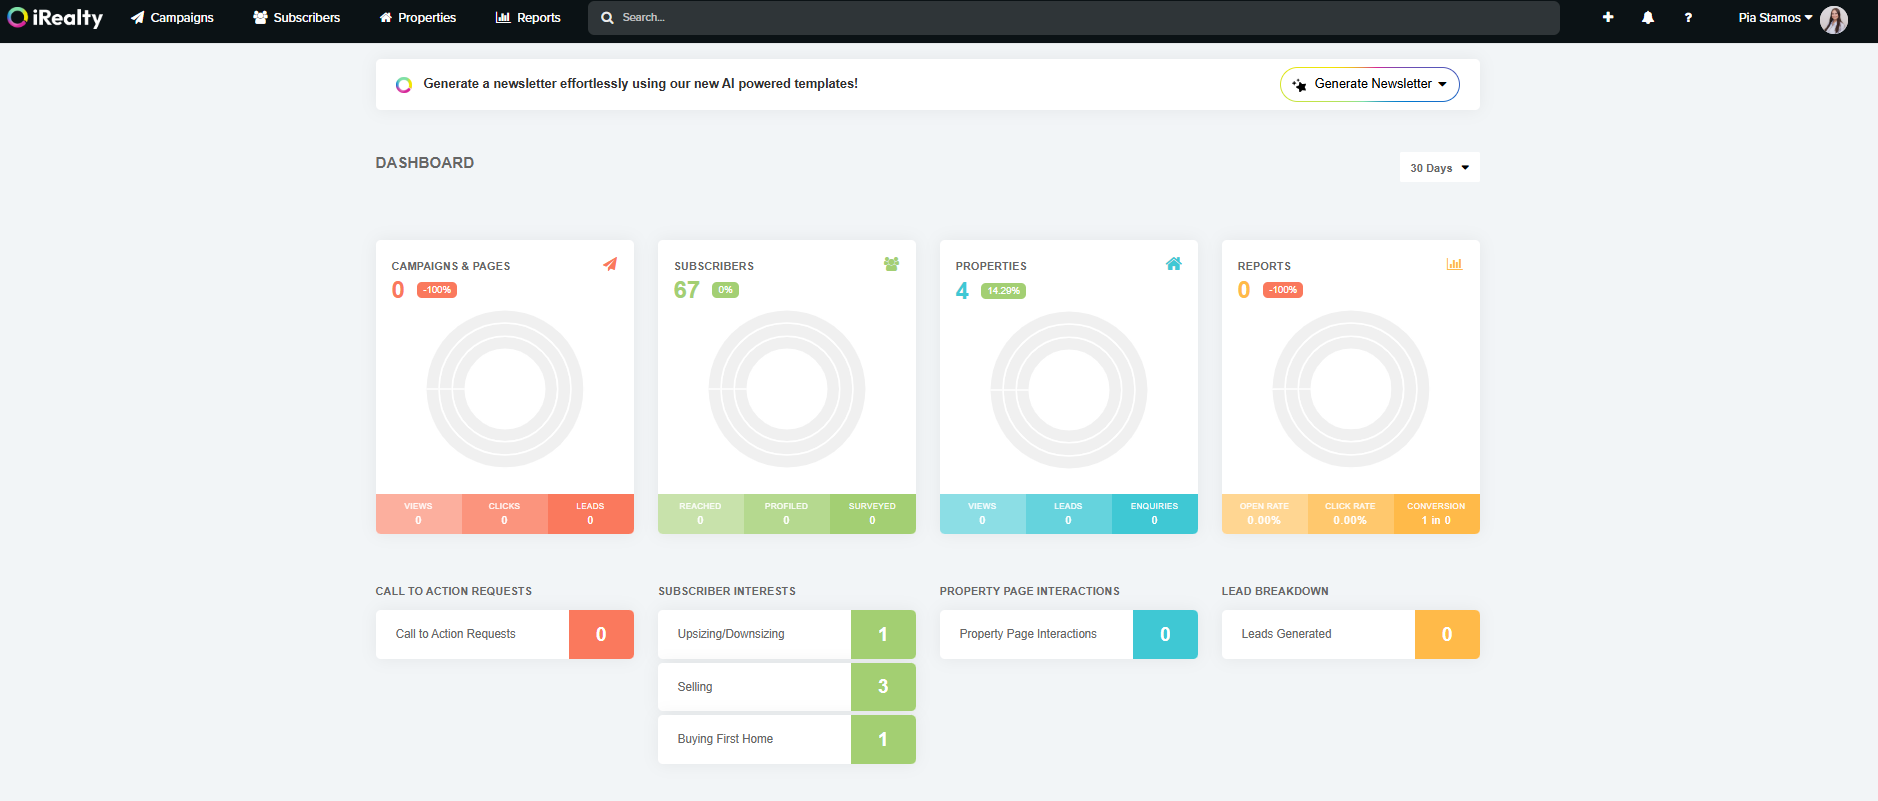1878x801 pixels.
Task: Open notifications bell icon
Action: coord(1648,17)
